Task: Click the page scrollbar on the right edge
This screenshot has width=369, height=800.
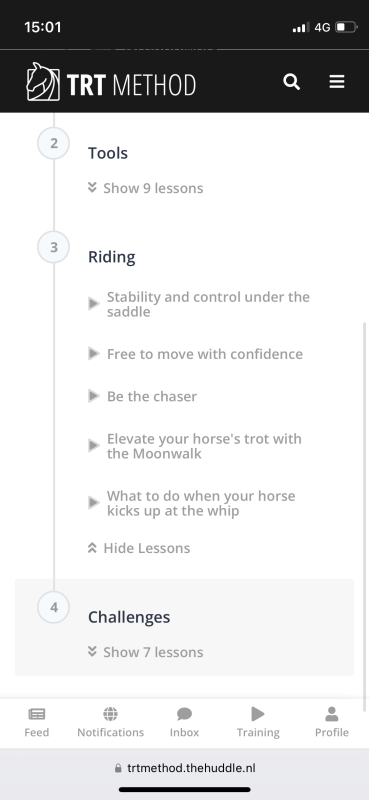Action: point(364,515)
